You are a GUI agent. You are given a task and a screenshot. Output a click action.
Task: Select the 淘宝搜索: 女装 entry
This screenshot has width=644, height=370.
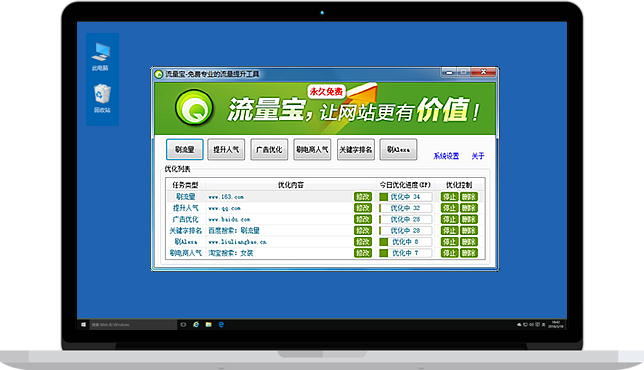coord(230,253)
